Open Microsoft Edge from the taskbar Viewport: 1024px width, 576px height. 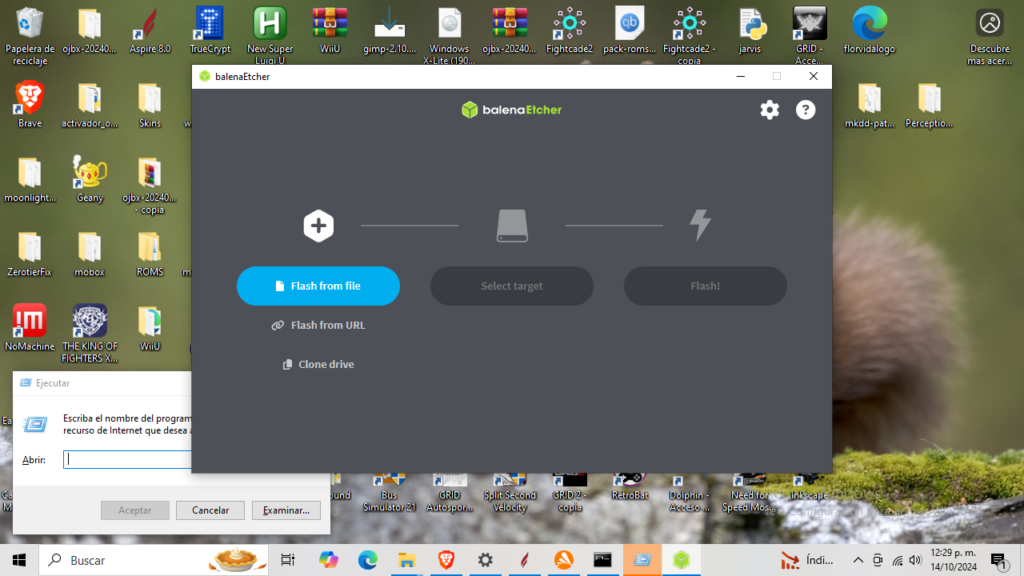368,560
